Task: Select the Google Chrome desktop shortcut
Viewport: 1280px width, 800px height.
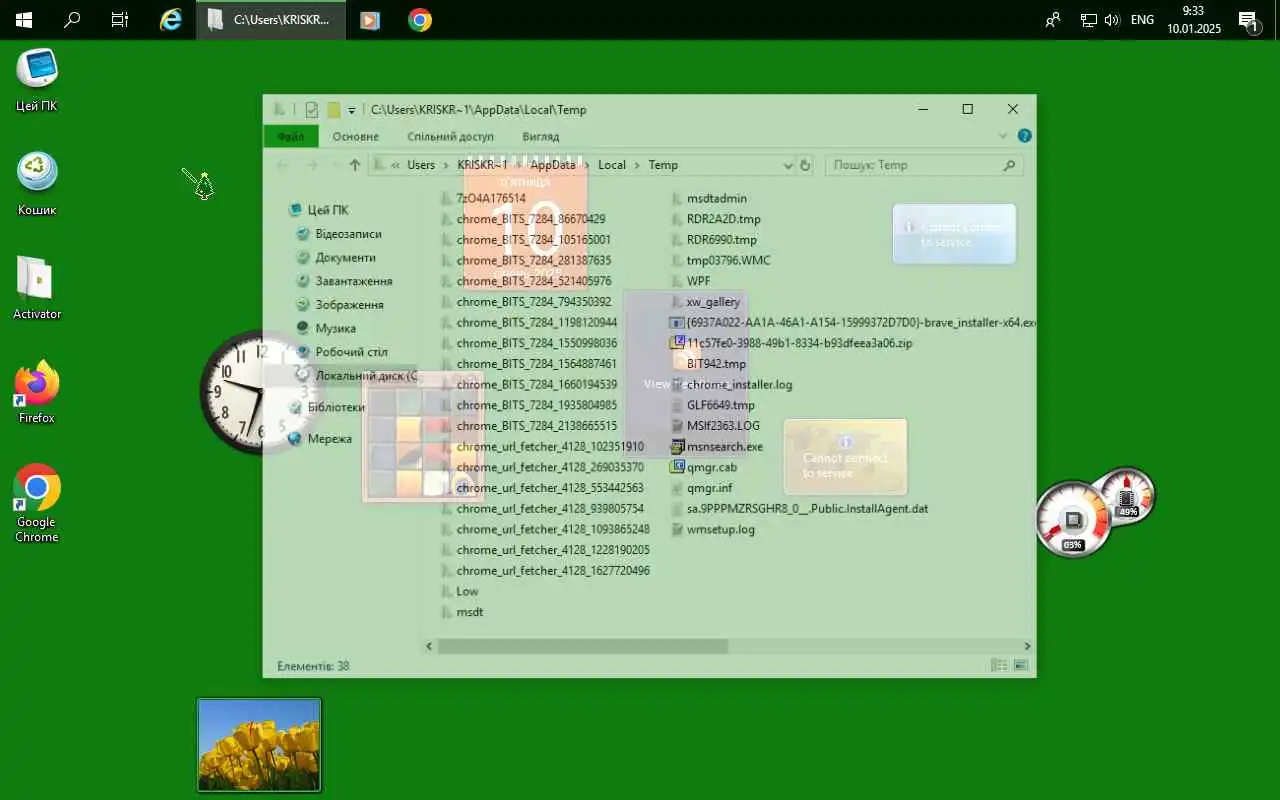Action: click(37, 504)
